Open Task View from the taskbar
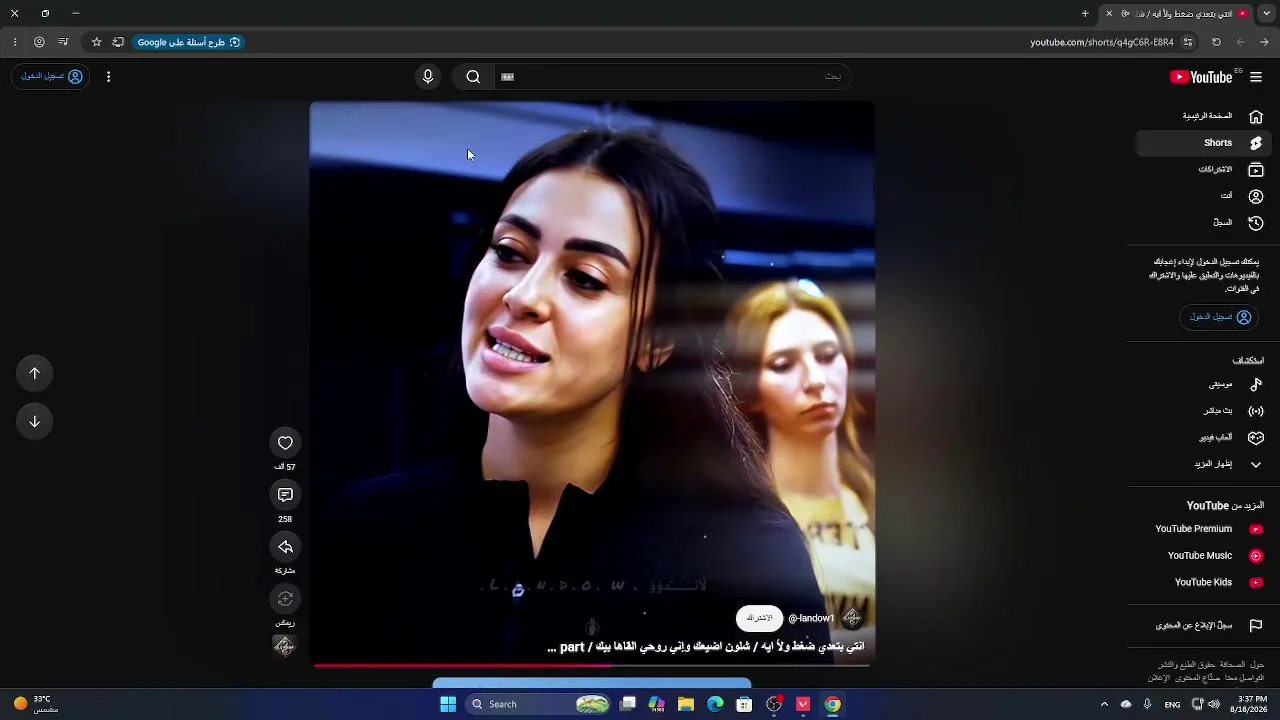Screen dimensions: 1280x720 (x=628, y=704)
